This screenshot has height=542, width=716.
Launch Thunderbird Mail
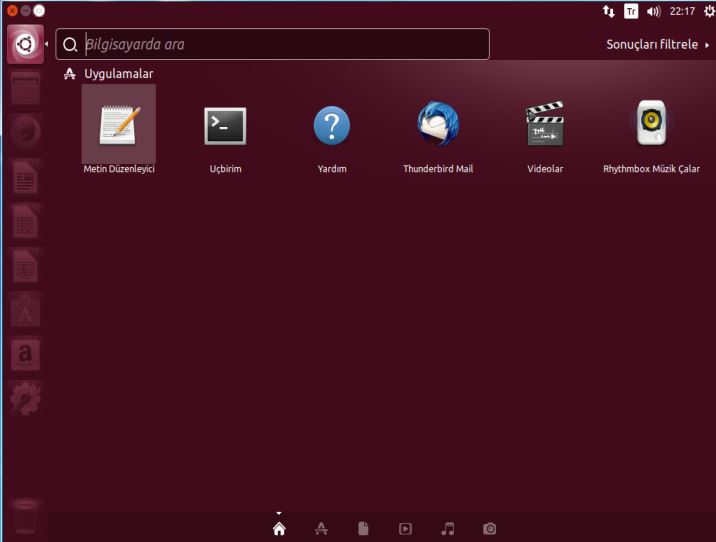[438, 130]
